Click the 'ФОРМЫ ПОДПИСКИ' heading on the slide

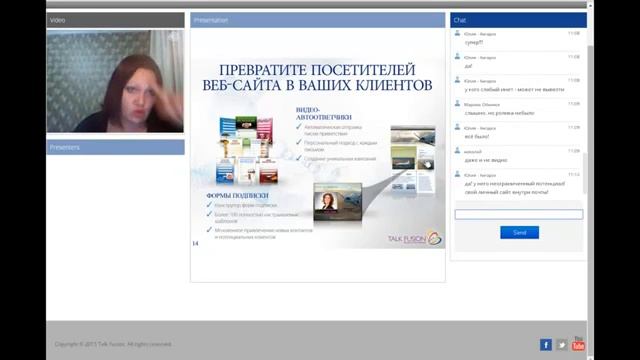click(x=237, y=196)
